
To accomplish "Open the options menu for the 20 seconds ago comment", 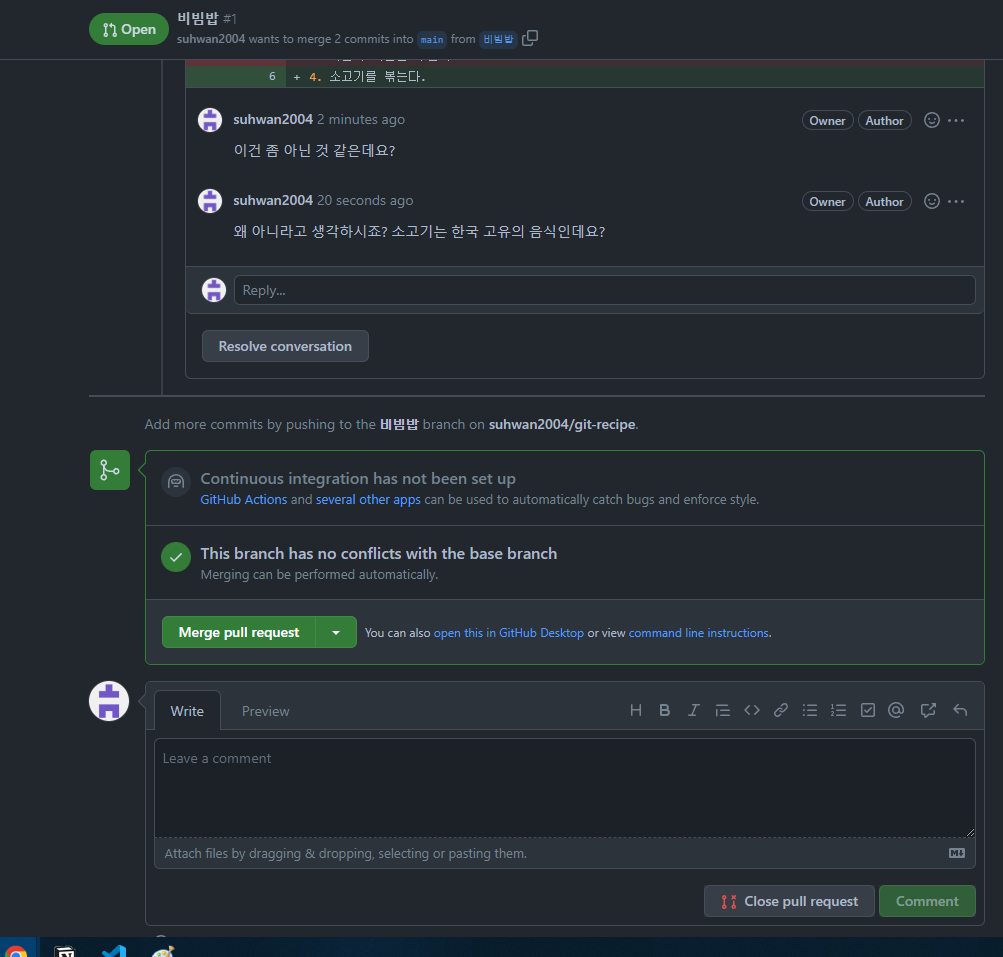I will click(956, 202).
